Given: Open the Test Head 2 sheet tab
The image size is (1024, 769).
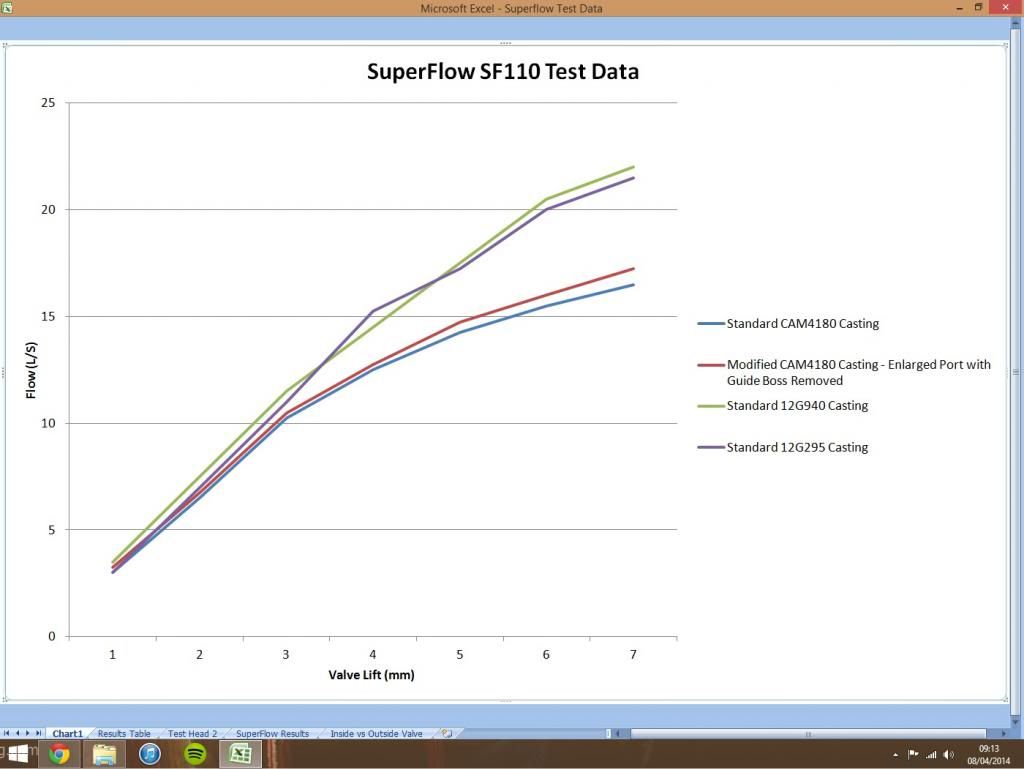Looking at the screenshot, I should pyautogui.click(x=192, y=733).
